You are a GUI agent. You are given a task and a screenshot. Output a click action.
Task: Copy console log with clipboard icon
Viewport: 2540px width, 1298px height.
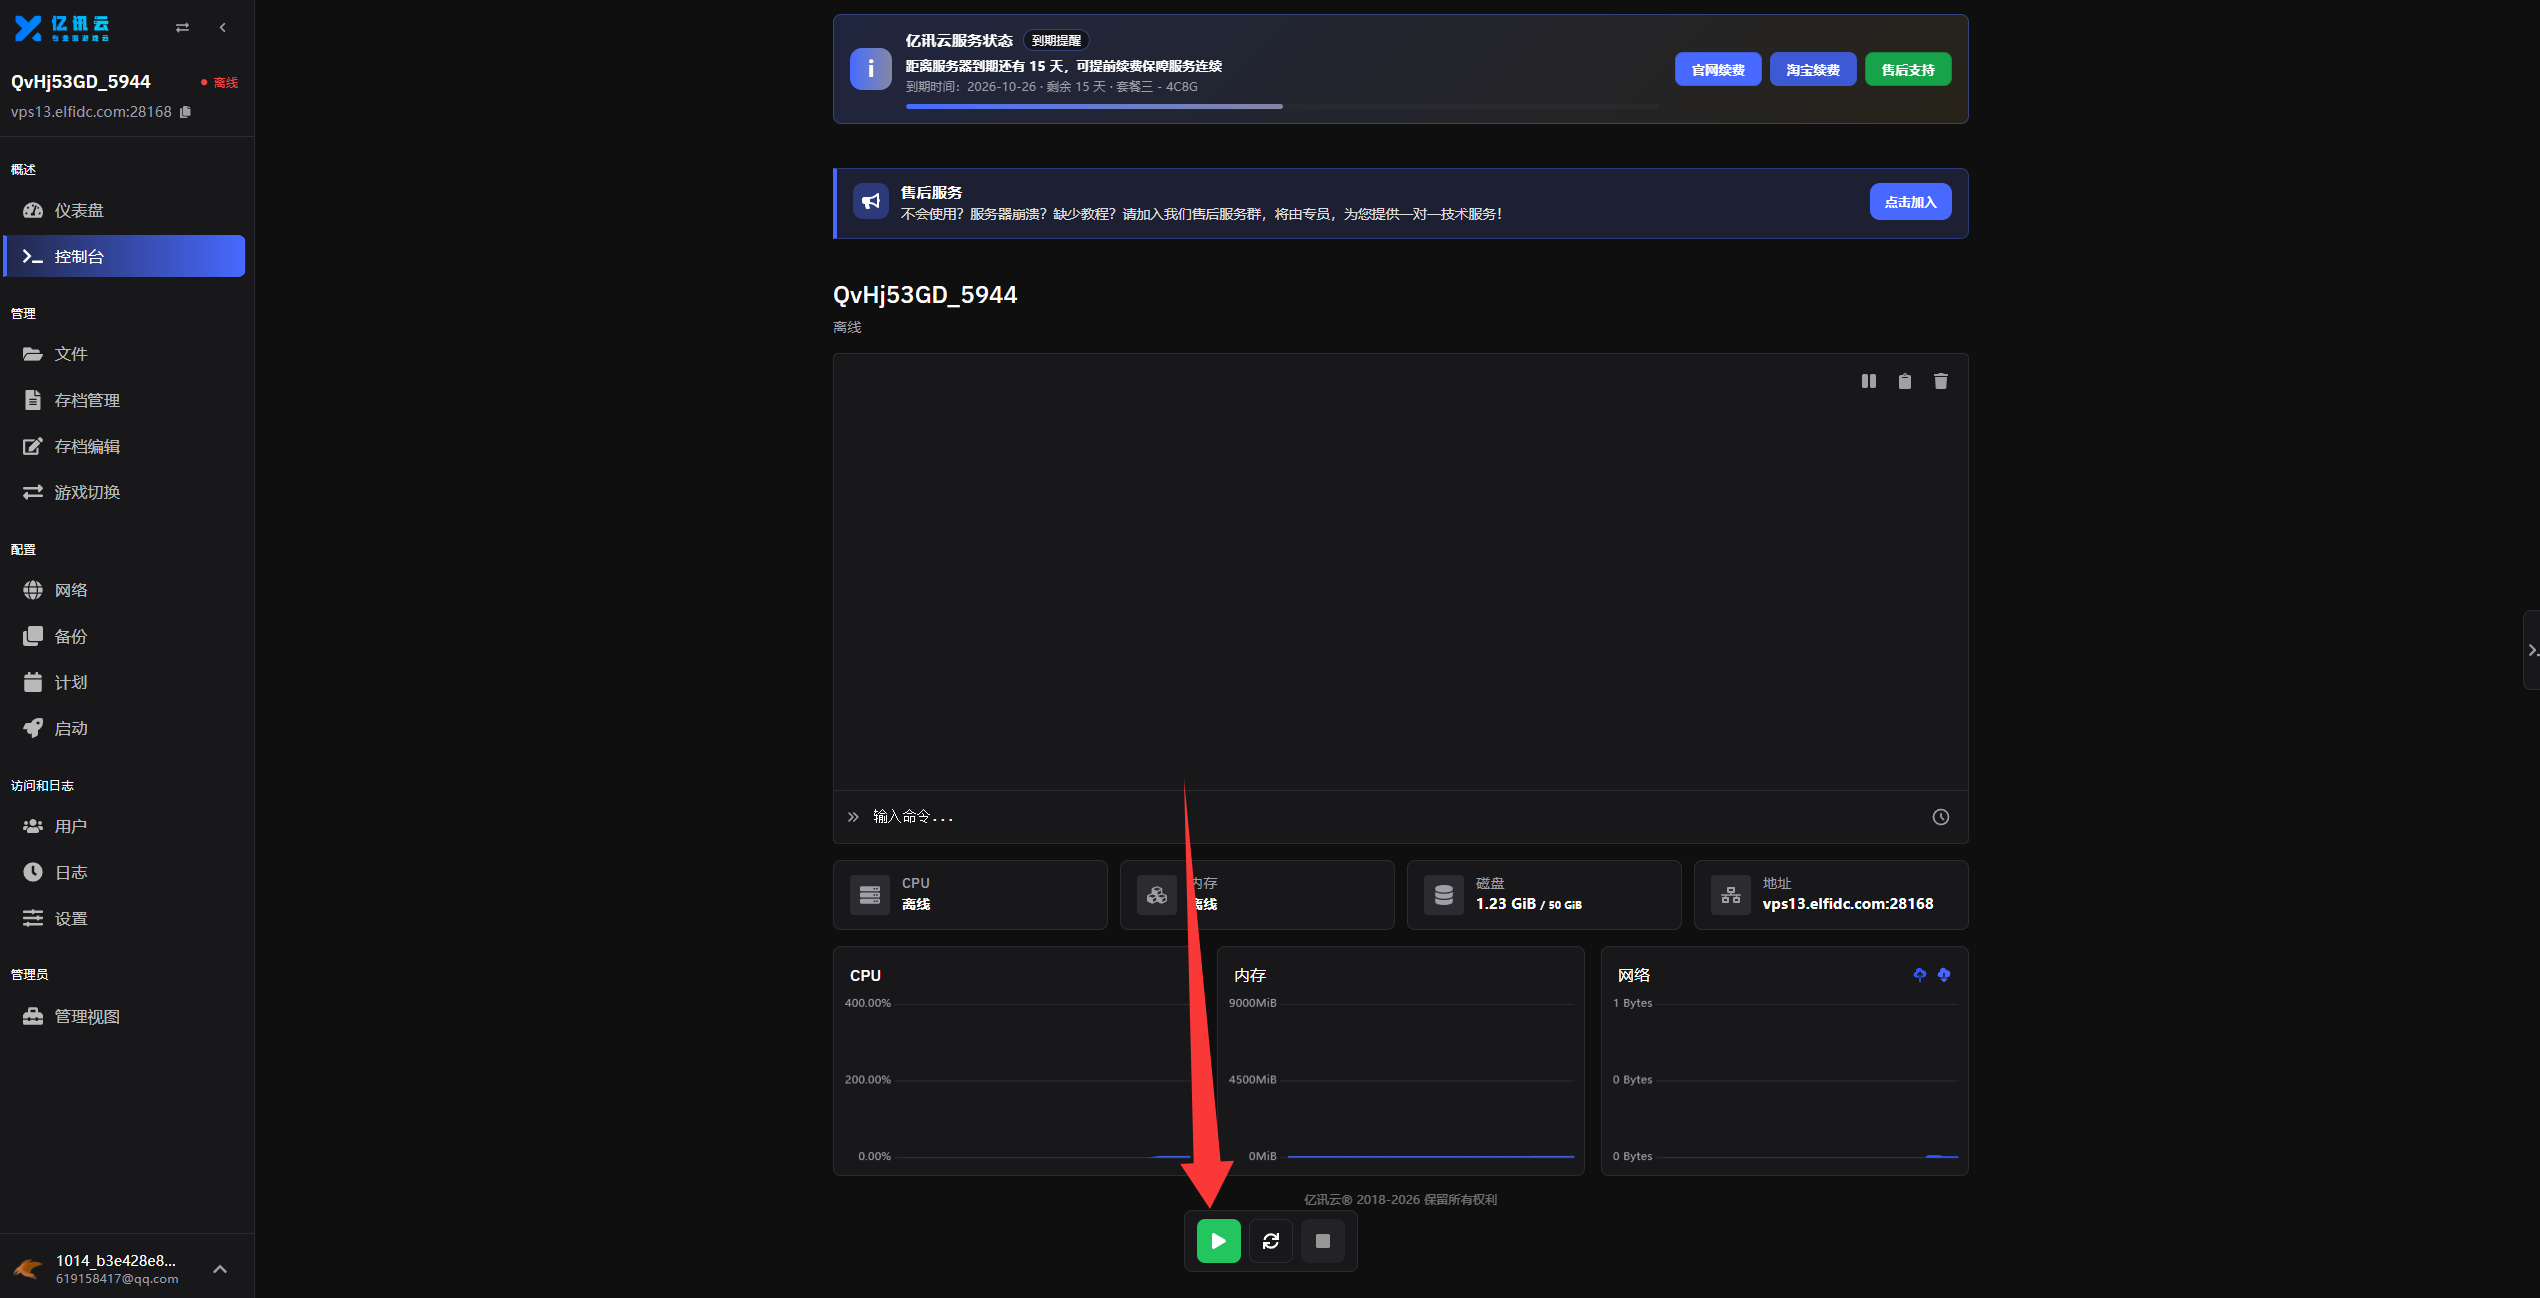point(1904,381)
